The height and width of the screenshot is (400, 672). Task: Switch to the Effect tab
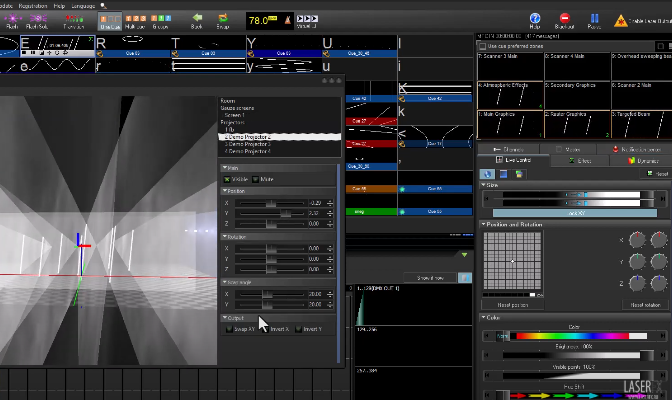click(580, 160)
